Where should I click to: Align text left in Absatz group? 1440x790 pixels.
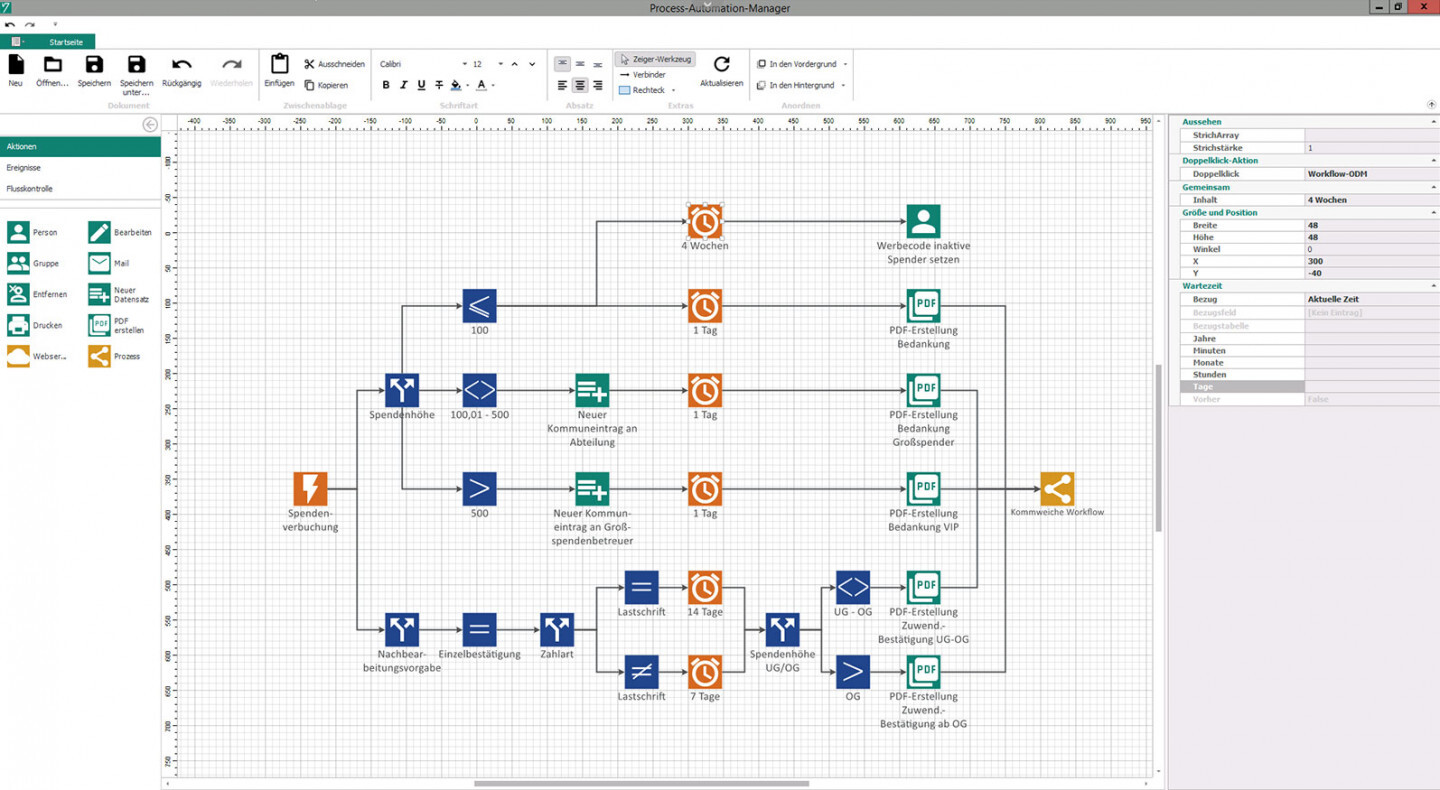tap(562, 86)
